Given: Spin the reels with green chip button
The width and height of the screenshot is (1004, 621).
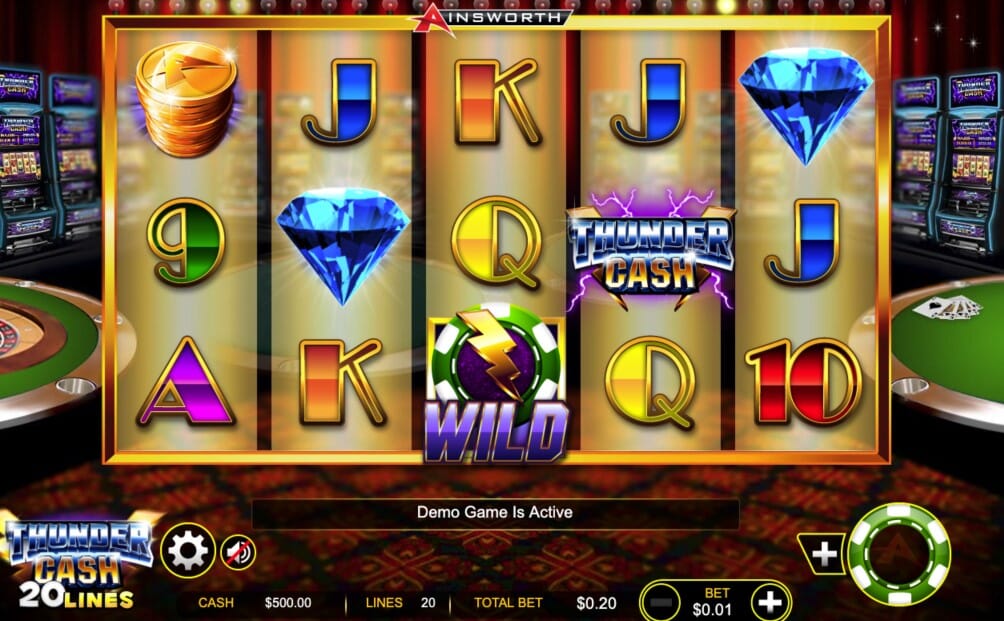Looking at the screenshot, I should pyautogui.click(x=899, y=554).
